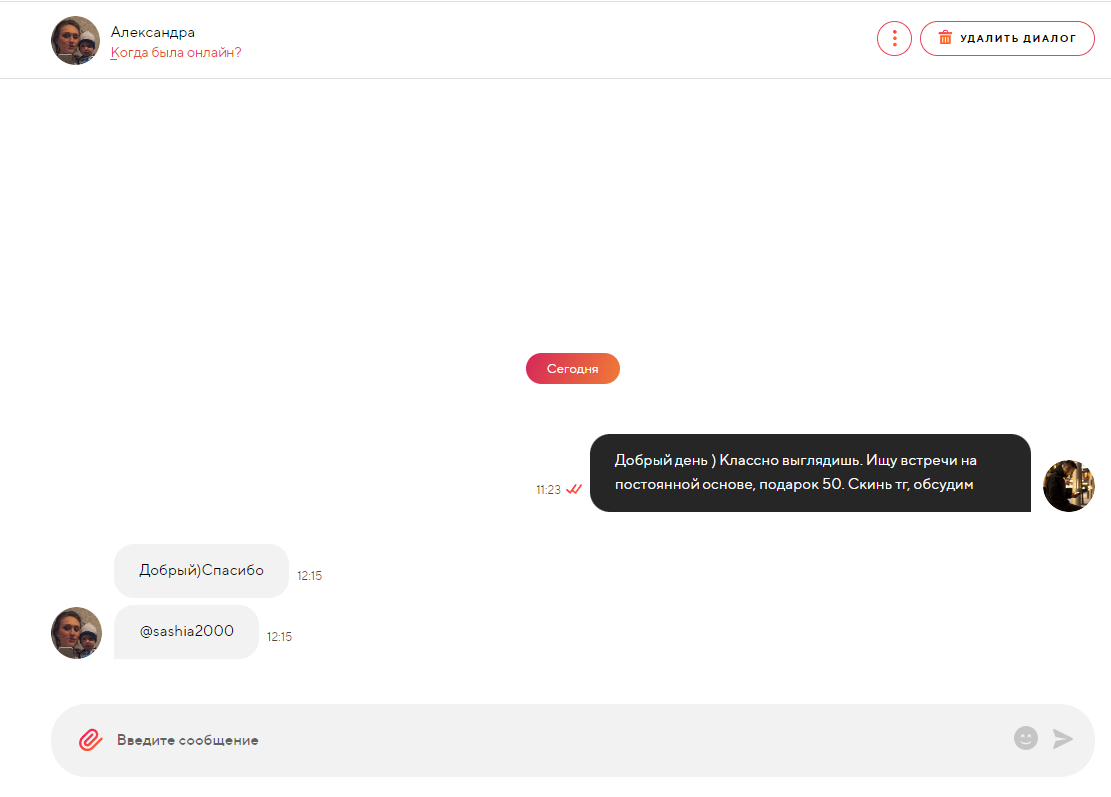Screen dimensions: 1111x797
Task: Open Александра's avatar in the header
Action: pyautogui.click(x=75, y=40)
